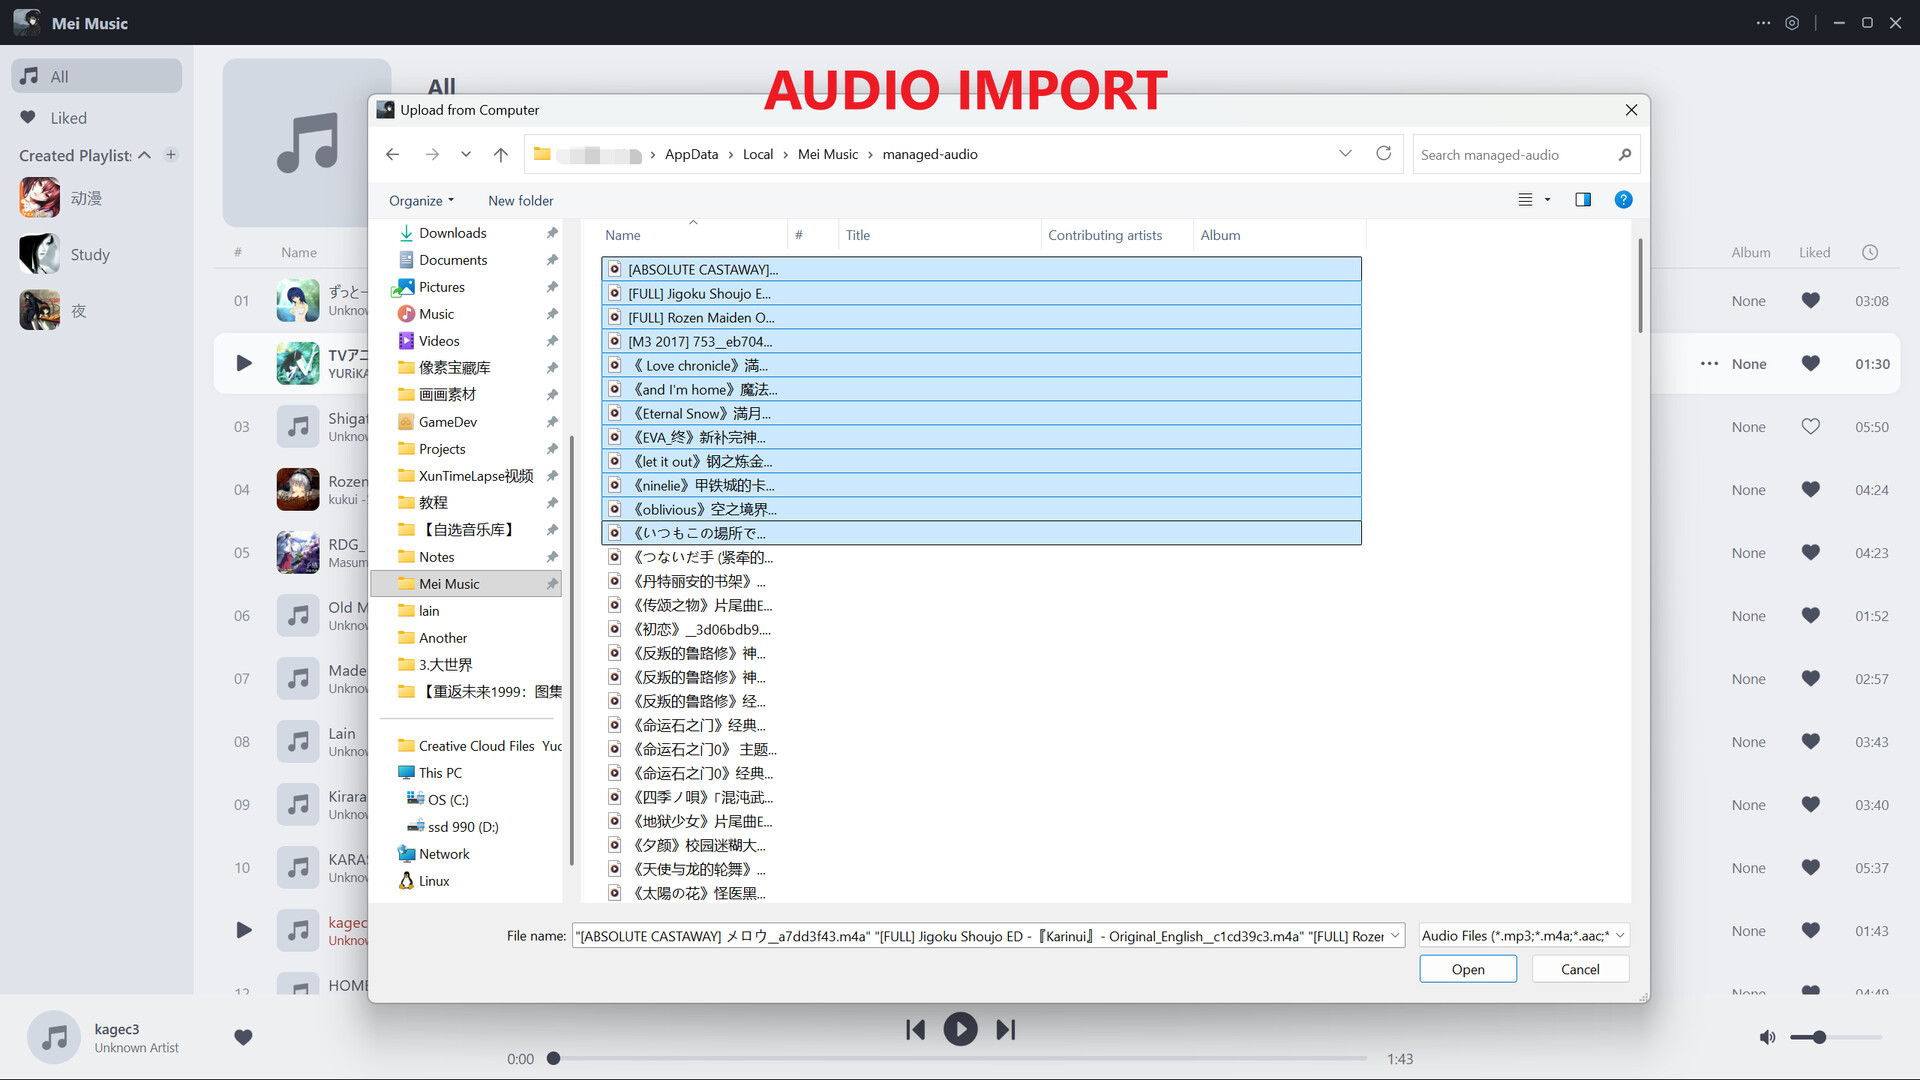Viewport: 1920px width, 1080px height.
Task: Navigate to Local in breadcrumb
Action: click(x=758, y=154)
